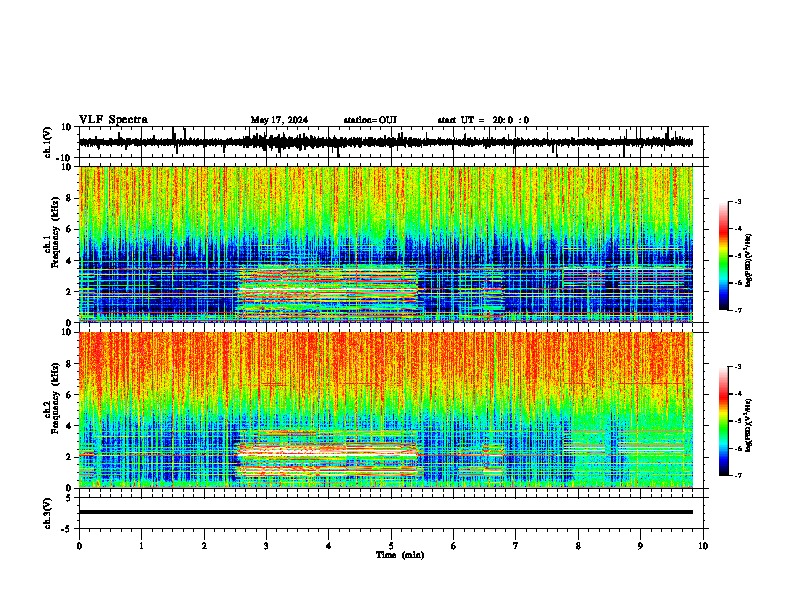Click the ch.1(V) waveform axis label
Viewport: 792px width, 612px height.
(48, 142)
